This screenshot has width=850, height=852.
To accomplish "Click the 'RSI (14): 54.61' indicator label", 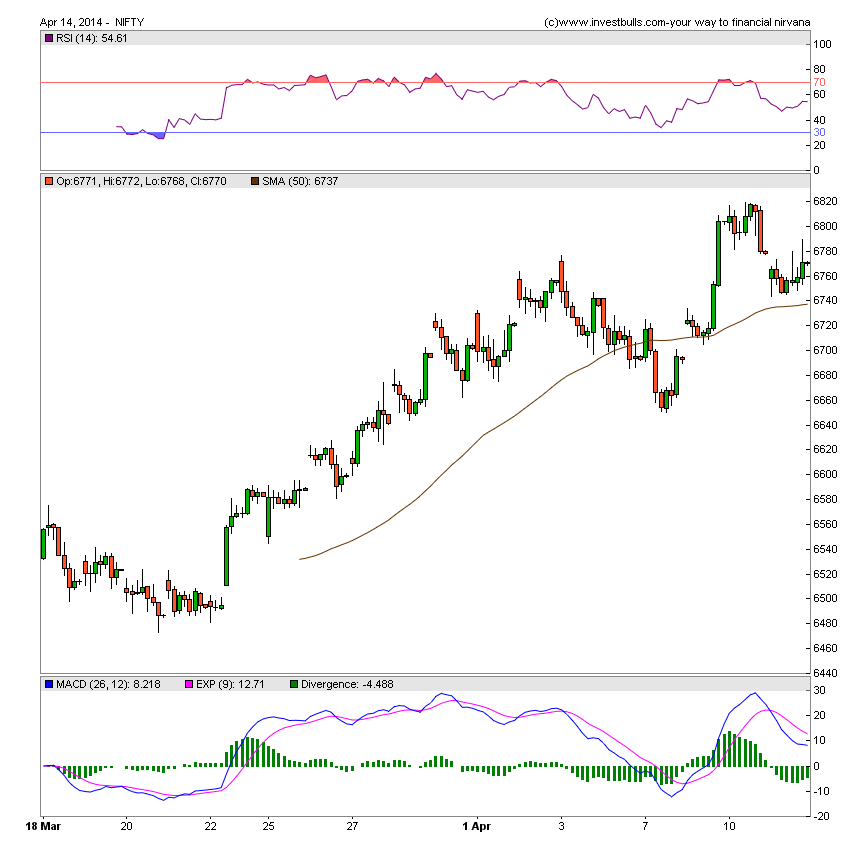I will (x=92, y=38).
